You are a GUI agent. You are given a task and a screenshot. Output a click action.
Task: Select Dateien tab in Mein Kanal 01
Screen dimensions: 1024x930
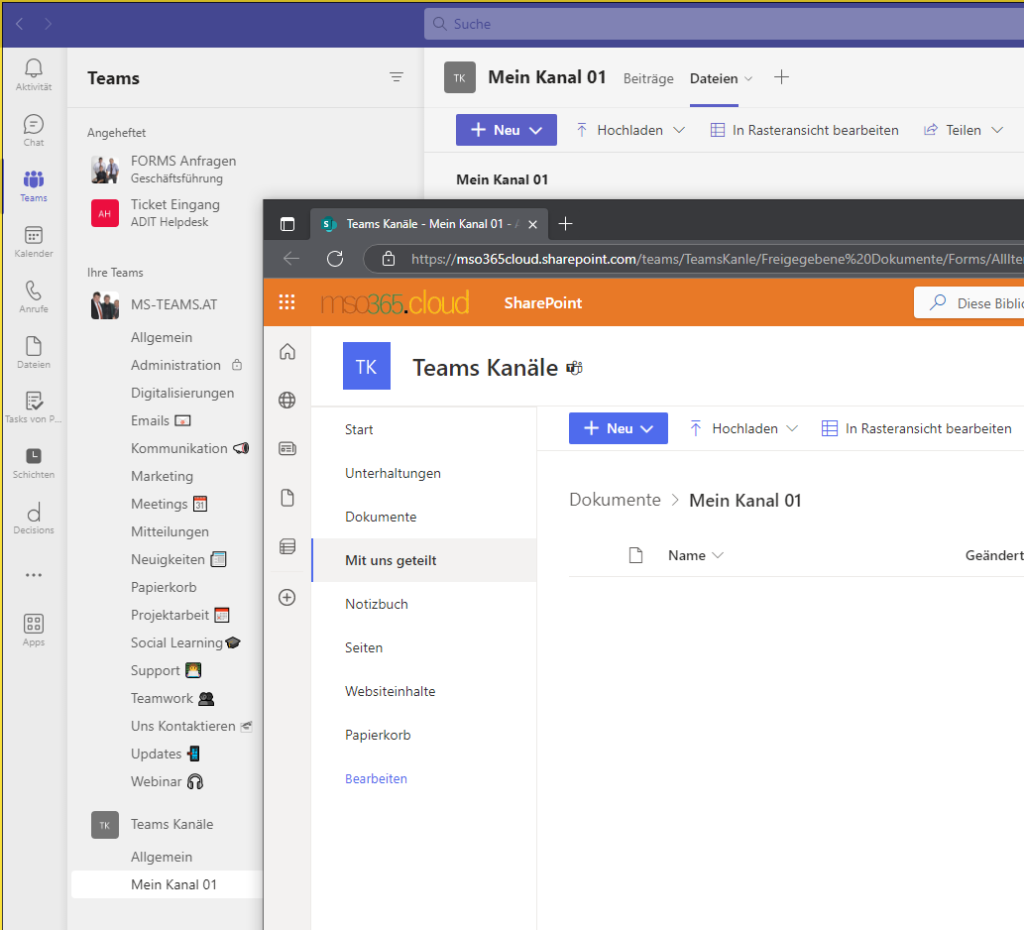click(x=713, y=78)
